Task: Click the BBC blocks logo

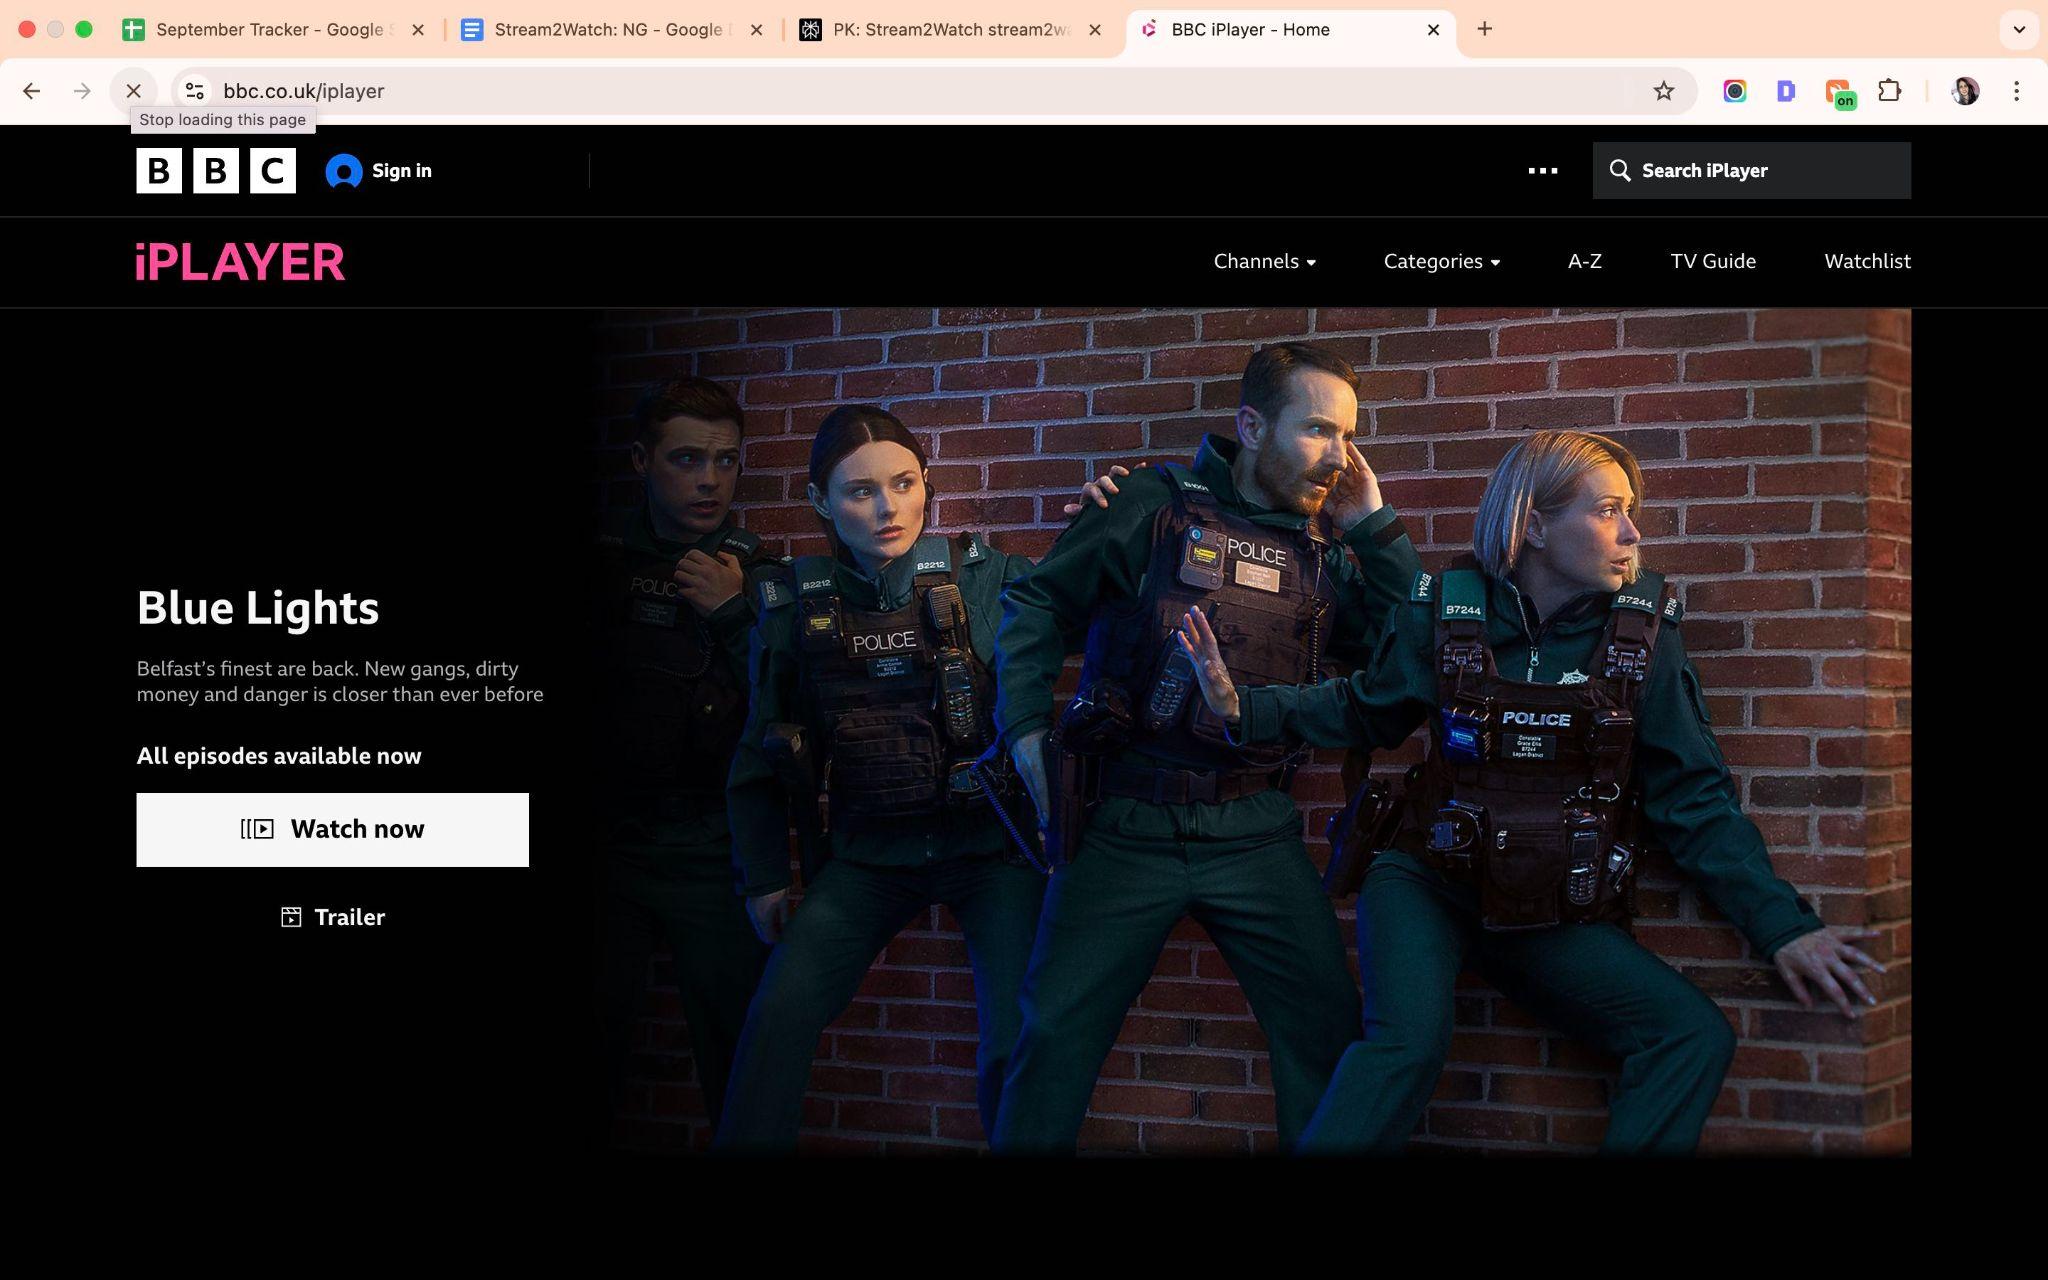Action: pyautogui.click(x=215, y=170)
